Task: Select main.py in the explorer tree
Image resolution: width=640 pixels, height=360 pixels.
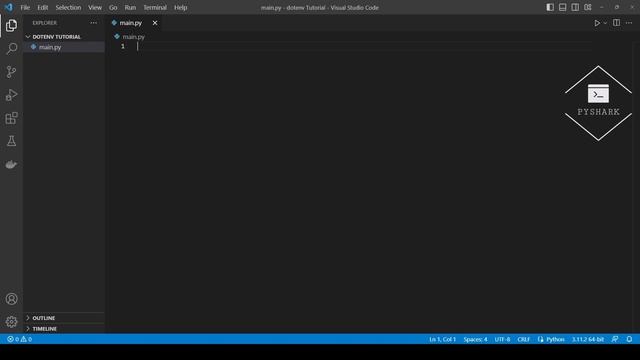Action: click(x=64, y=47)
